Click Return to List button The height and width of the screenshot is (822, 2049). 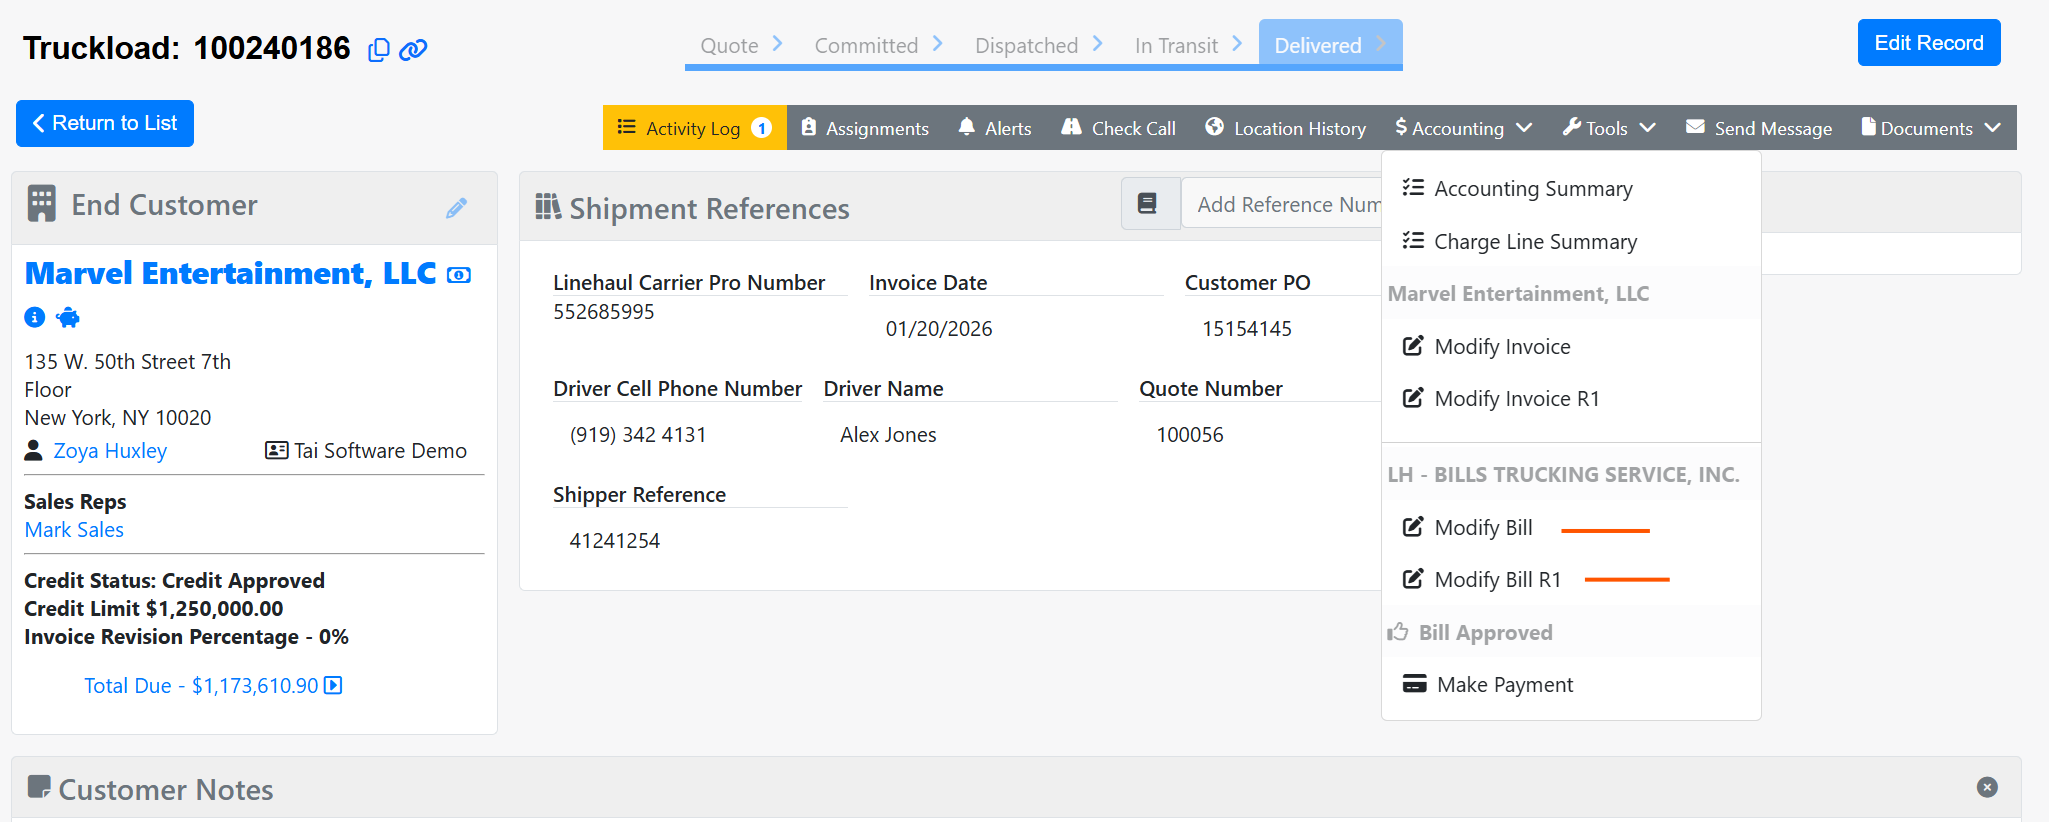pos(105,123)
